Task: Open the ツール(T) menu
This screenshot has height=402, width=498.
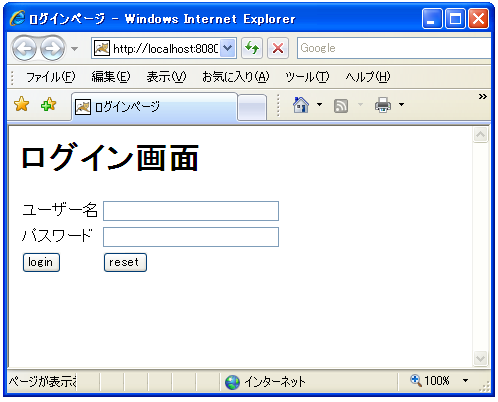Action: (307, 77)
